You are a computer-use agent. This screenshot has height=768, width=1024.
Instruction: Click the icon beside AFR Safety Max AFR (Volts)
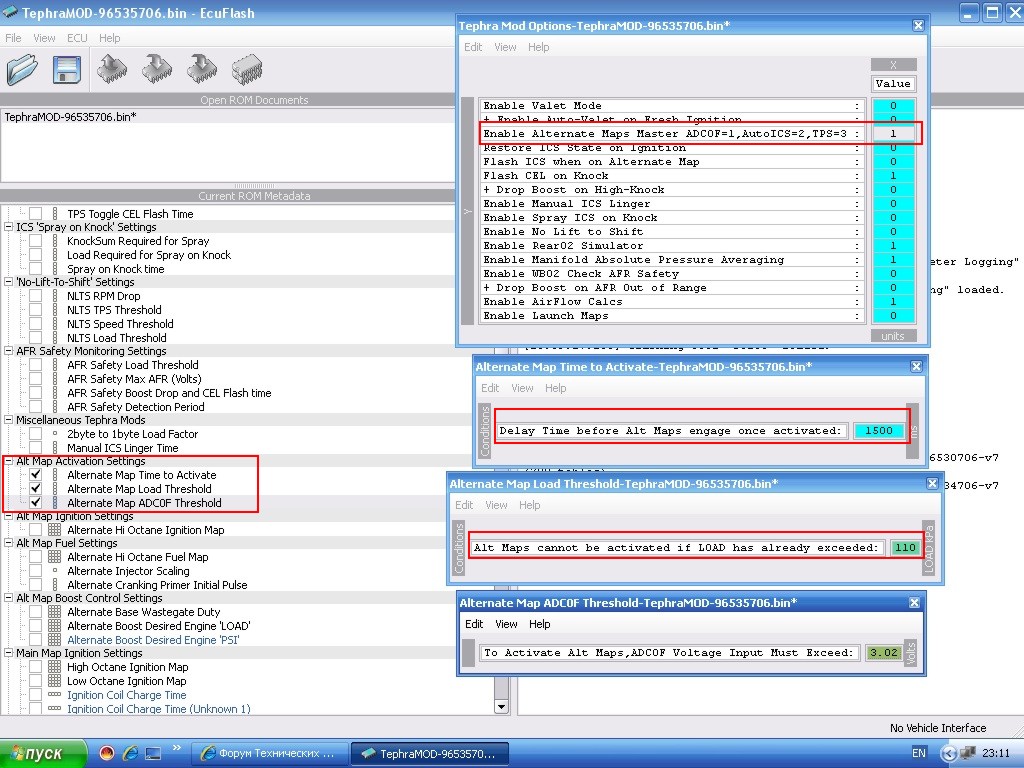[x=55, y=379]
